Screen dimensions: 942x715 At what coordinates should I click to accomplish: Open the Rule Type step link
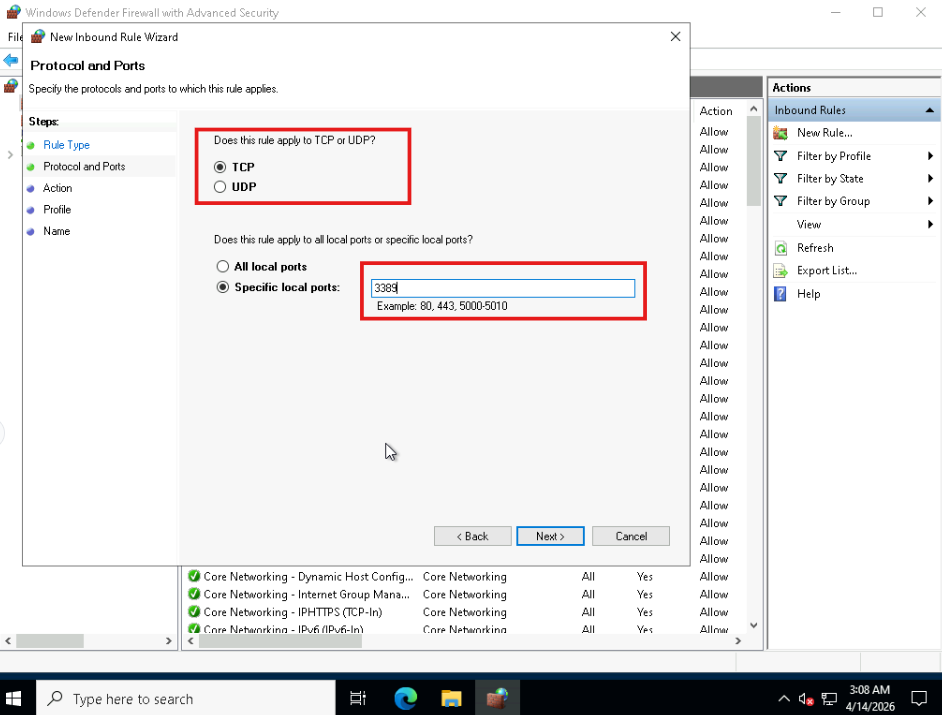click(x=66, y=145)
